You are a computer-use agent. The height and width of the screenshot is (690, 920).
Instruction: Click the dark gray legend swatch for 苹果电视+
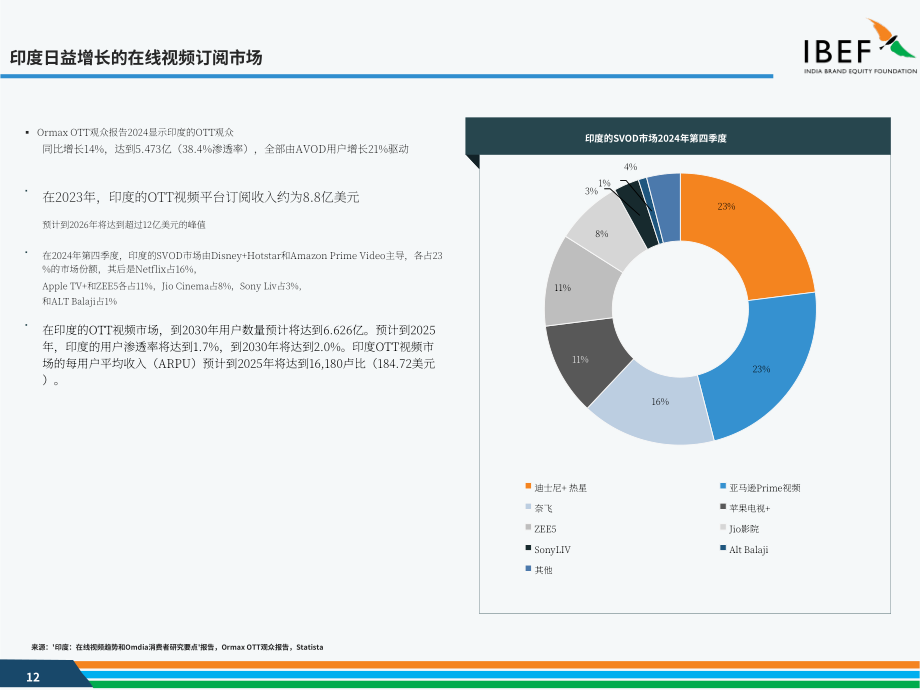coord(723,507)
